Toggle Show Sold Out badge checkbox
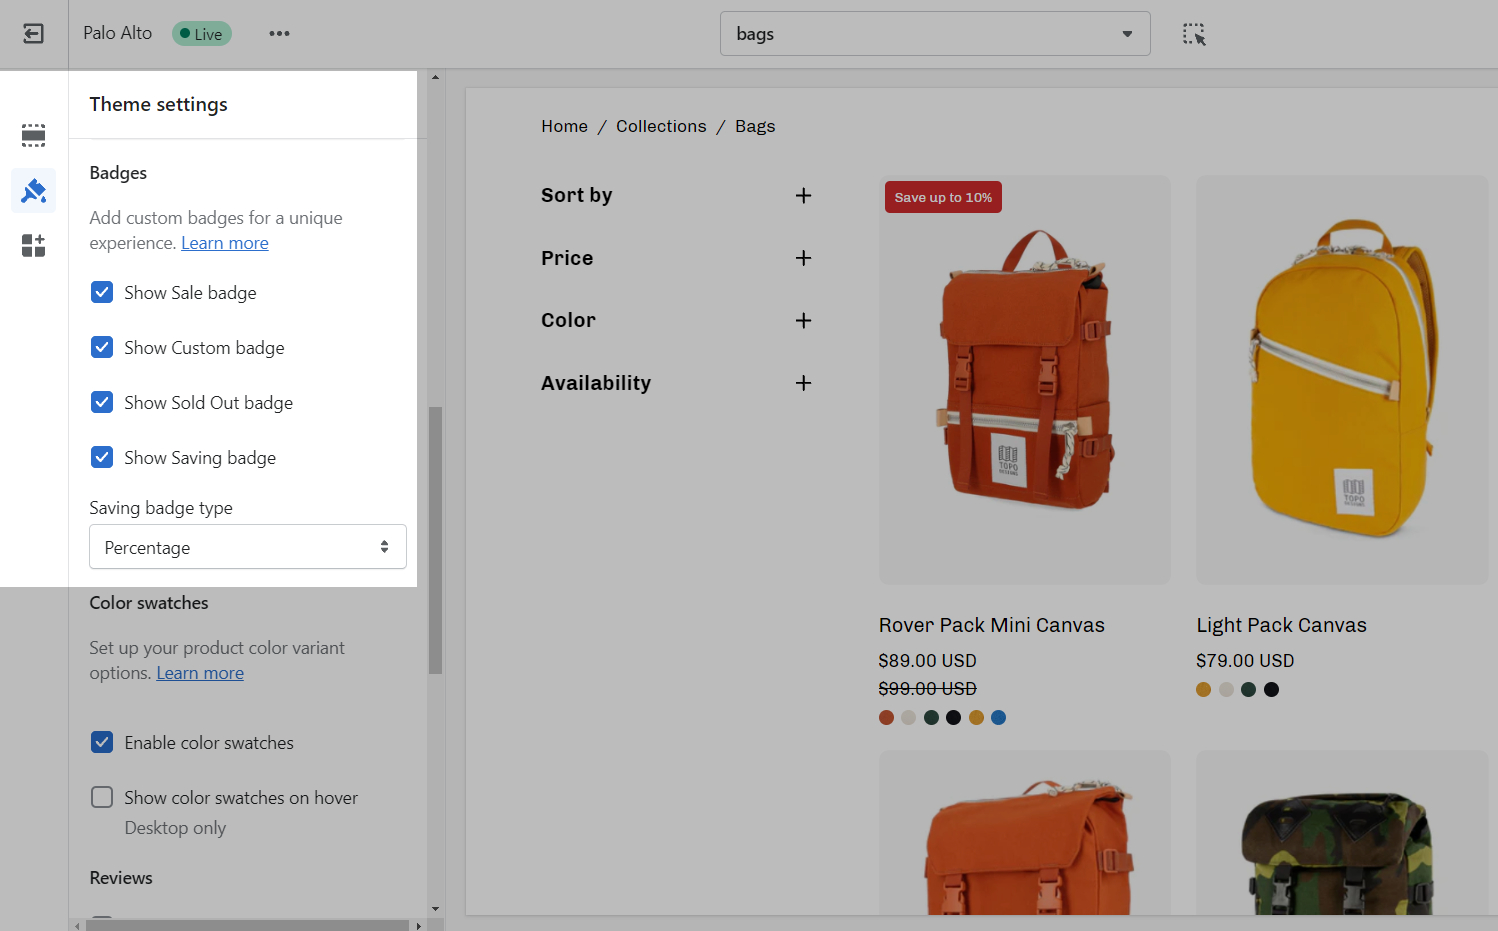 [102, 402]
